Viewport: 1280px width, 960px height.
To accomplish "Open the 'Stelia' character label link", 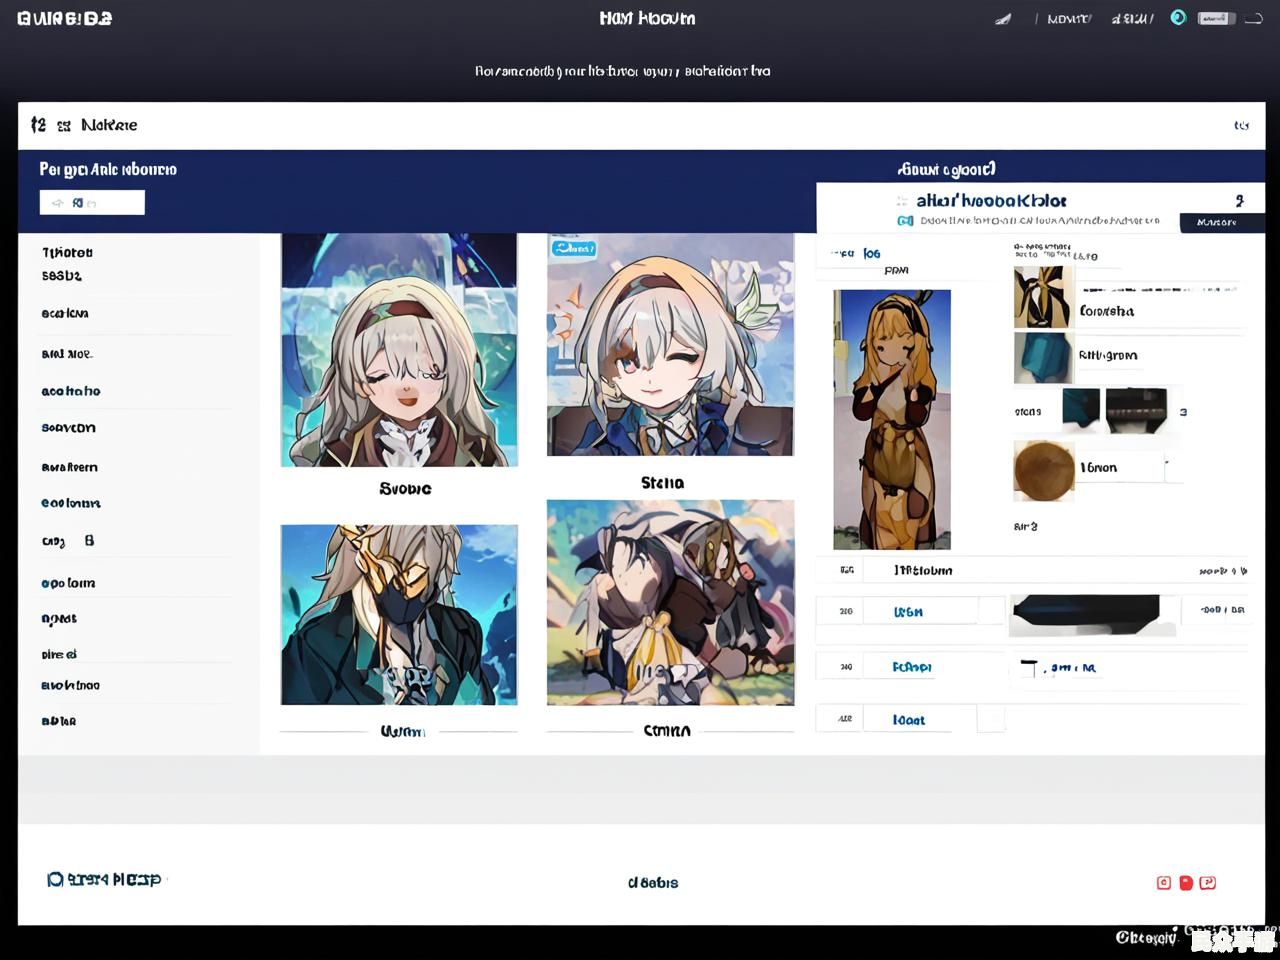I will tap(662, 483).
